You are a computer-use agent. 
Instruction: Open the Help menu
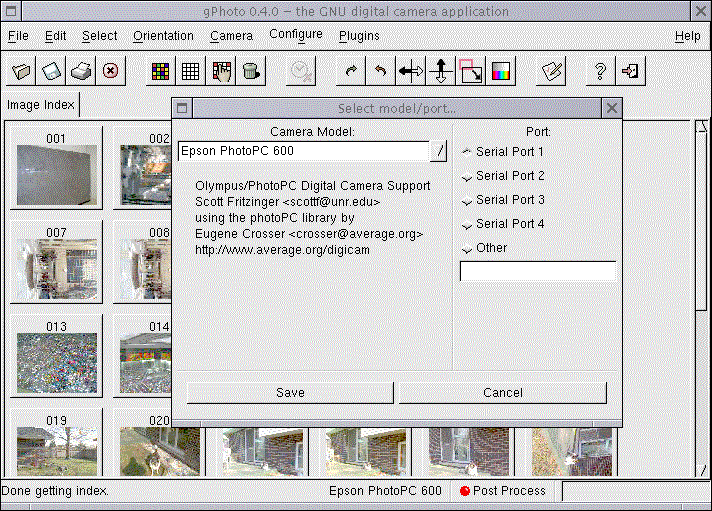click(x=687, y=36)
